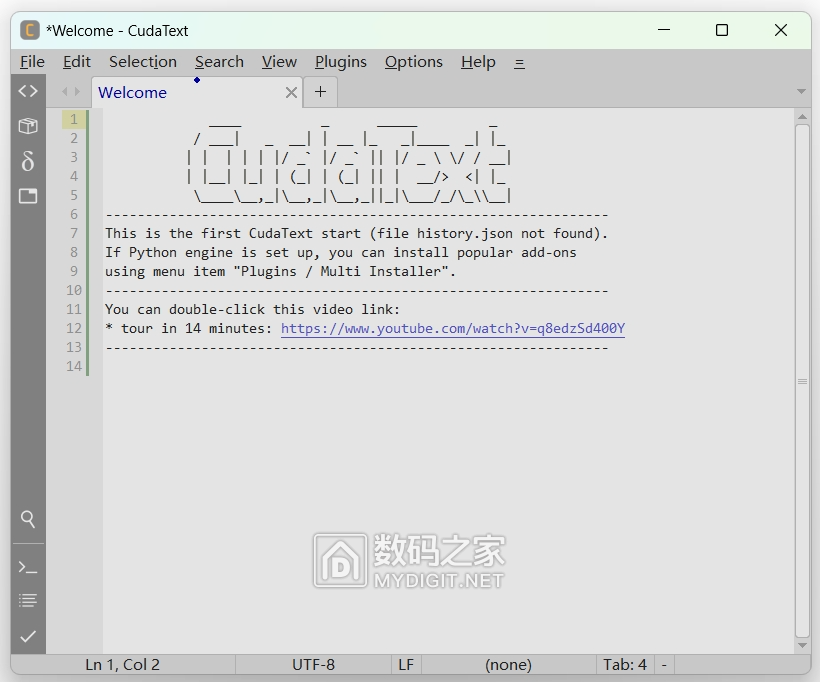Add a new tab with plus button
The height and width of the screenshot is (682, 820).
(x=320, y=92)
